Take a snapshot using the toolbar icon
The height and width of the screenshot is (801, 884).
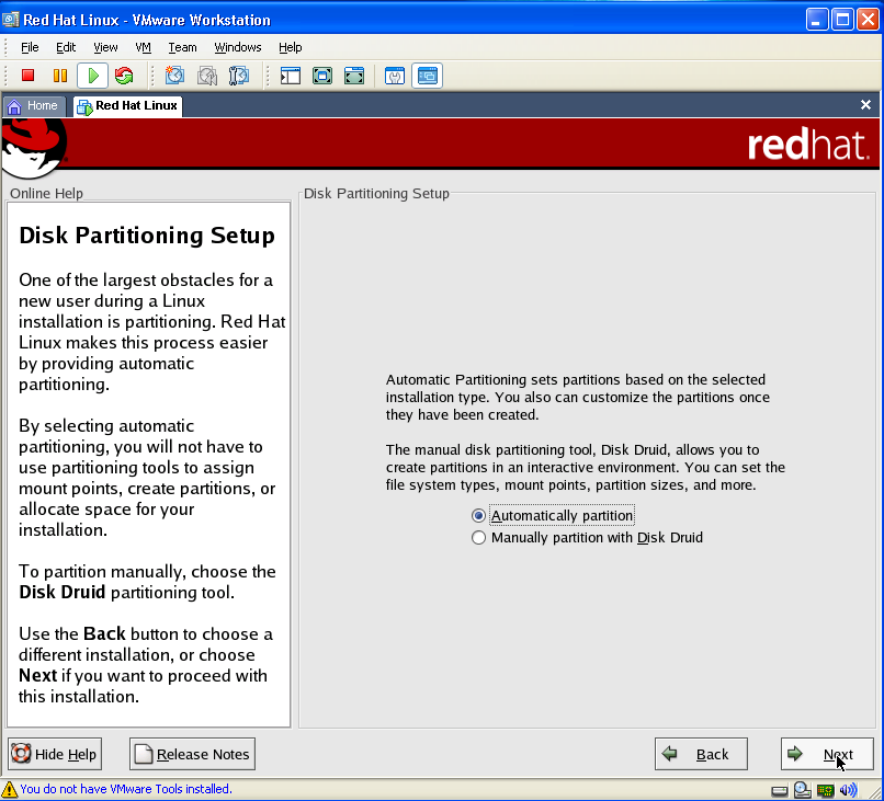pos(175,75)
